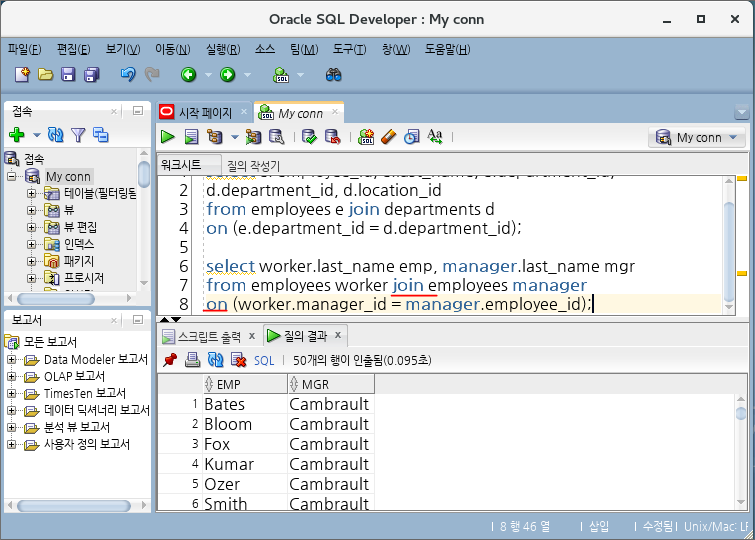
Task: Click the filter funnel icon in connections panel
Action: click(78, 135)
